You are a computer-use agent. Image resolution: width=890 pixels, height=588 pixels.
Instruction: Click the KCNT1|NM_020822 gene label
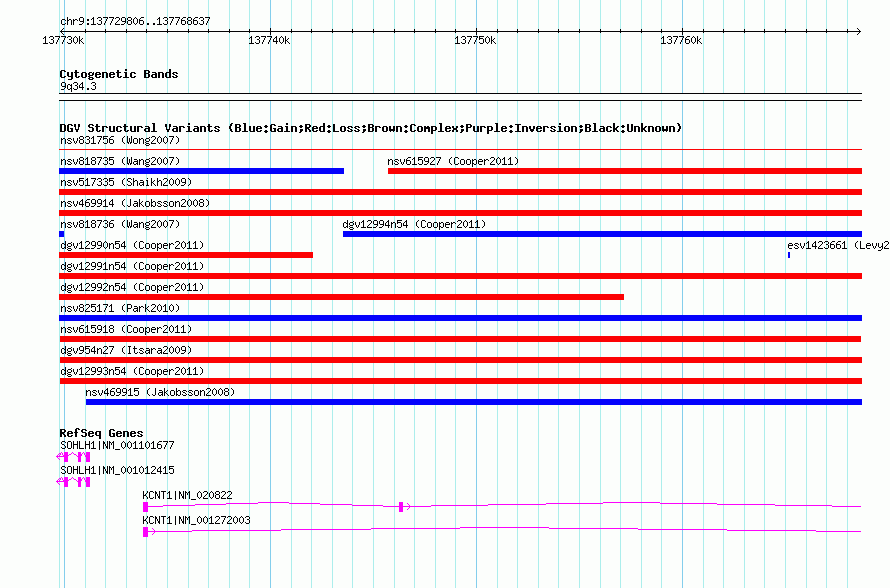coord(187,495)
